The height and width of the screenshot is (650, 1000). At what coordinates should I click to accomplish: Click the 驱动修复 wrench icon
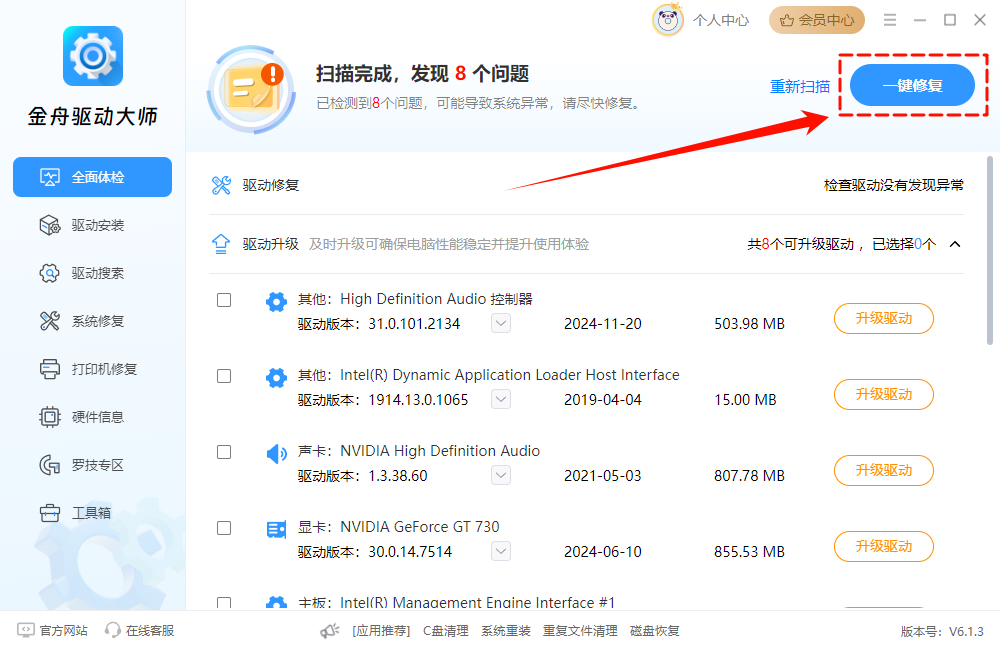pyautogui.click(x=221, y=185)
